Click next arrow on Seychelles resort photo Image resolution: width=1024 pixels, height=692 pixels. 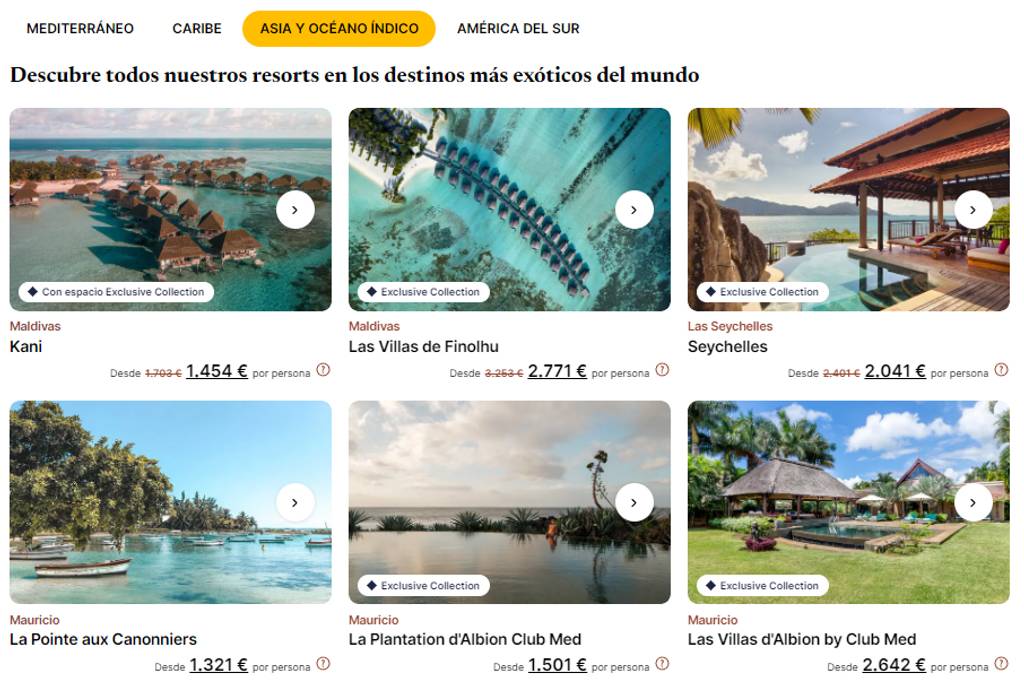point(973,210)
